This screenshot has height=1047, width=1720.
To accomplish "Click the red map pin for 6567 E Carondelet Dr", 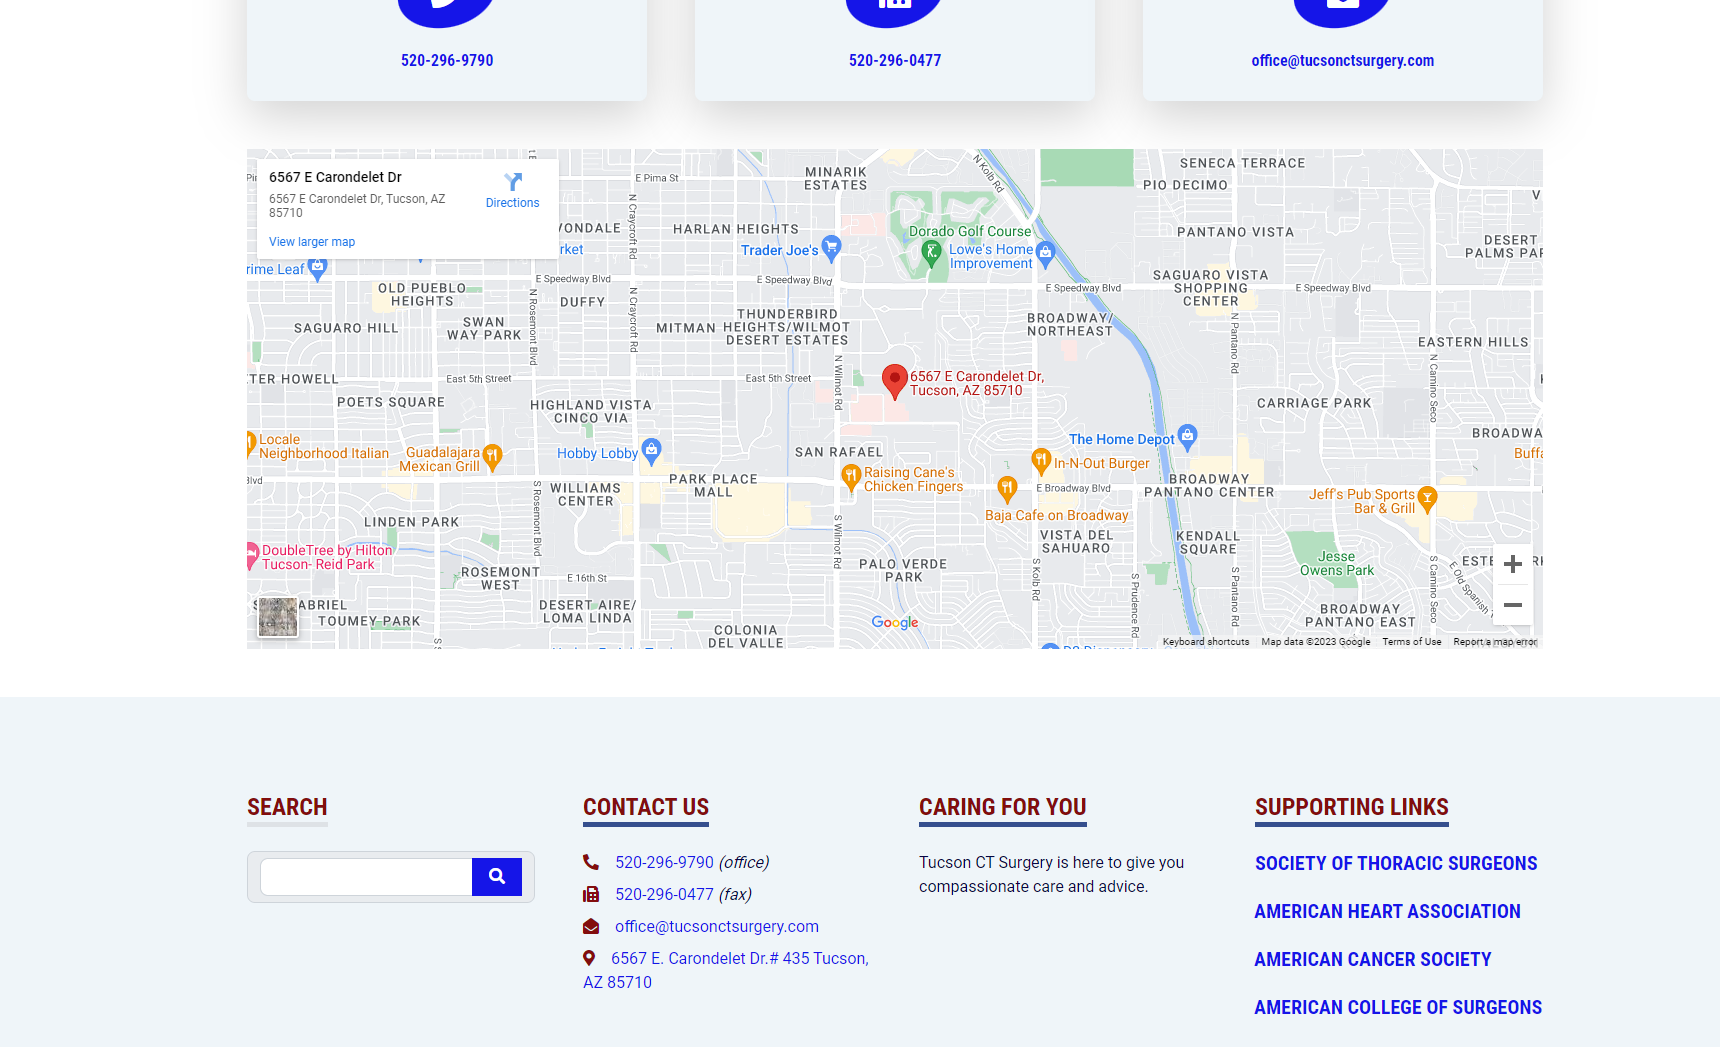I will pyautogui.click(x=895, y=381).
